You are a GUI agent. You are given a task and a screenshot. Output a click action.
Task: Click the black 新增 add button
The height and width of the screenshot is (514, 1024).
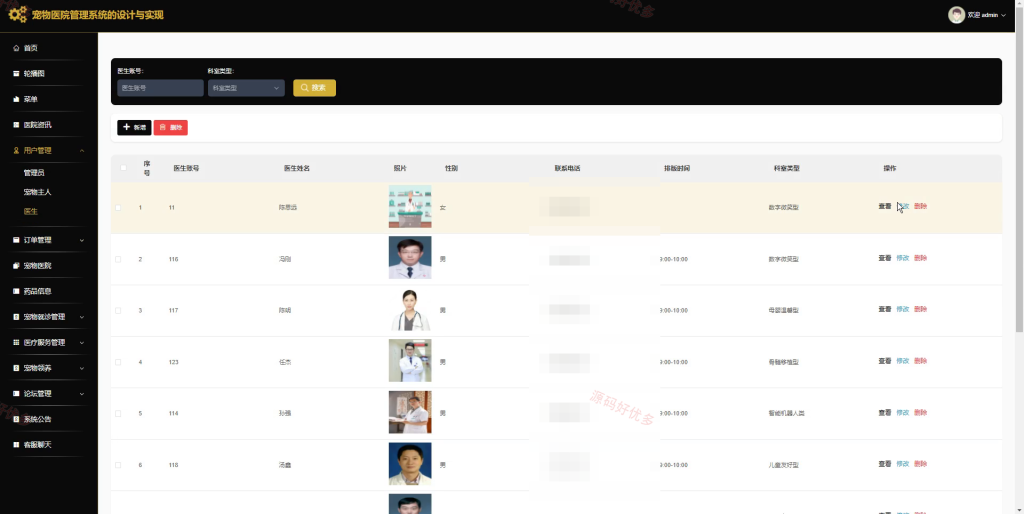pos(134,127)
